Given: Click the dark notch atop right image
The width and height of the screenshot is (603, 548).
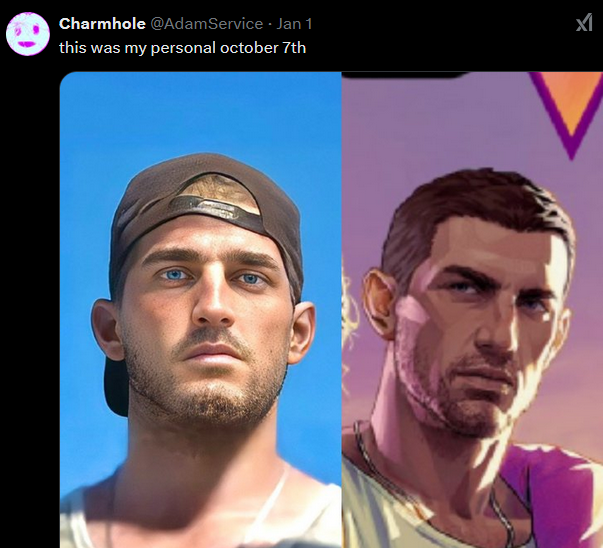Looking at the screenshot, I should [x=404, y=75].
